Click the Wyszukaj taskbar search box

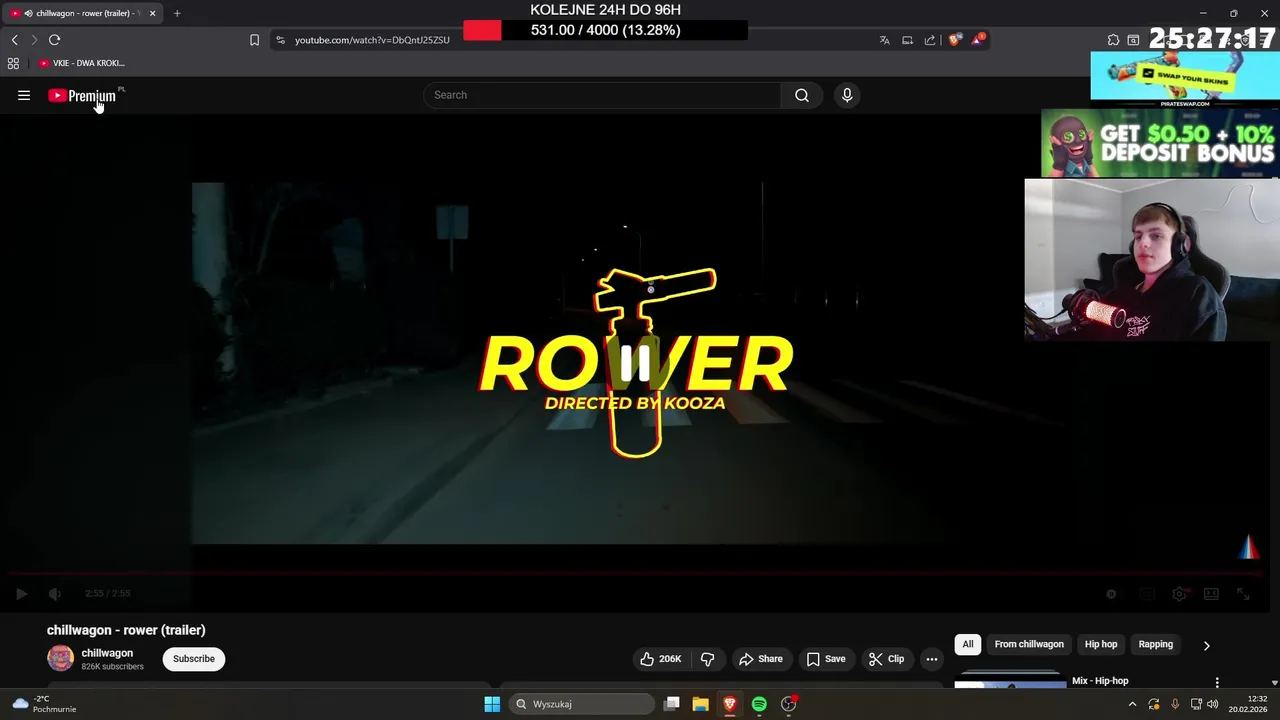[x=580, y=704]
